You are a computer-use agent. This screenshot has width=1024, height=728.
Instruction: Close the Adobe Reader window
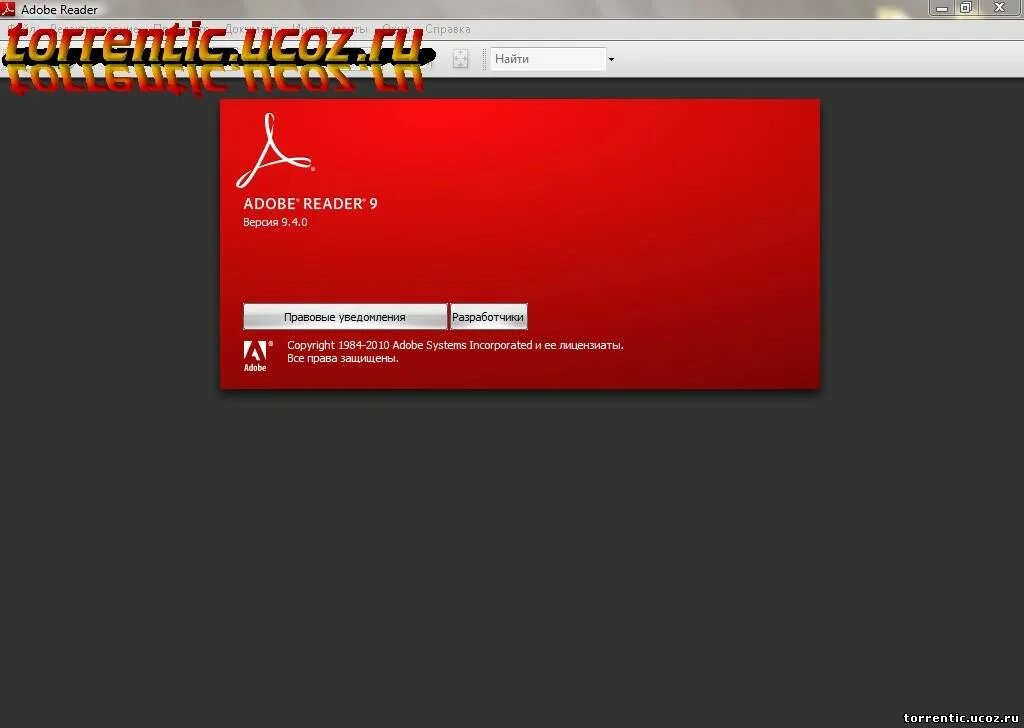(1000, 8)
